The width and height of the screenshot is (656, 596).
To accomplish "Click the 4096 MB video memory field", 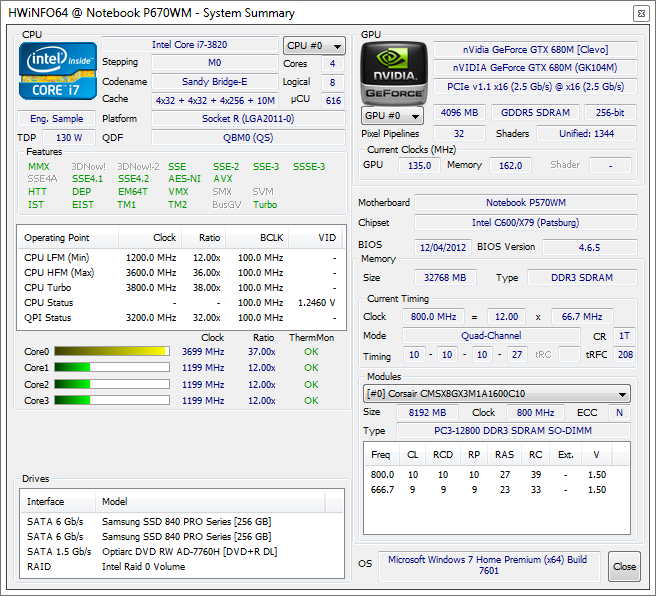I will pos(459,113).
